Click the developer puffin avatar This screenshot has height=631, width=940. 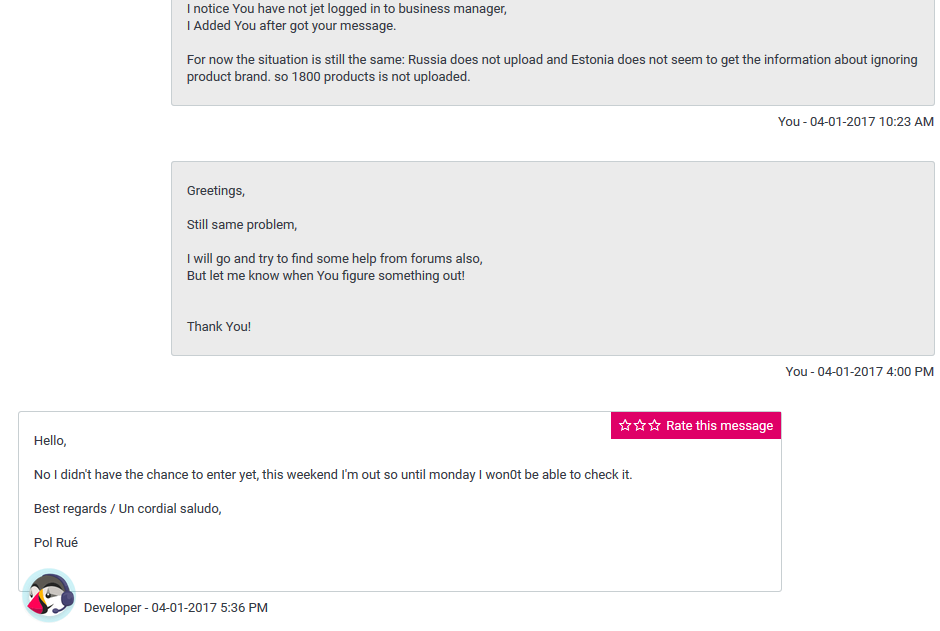tap(49, 595)
